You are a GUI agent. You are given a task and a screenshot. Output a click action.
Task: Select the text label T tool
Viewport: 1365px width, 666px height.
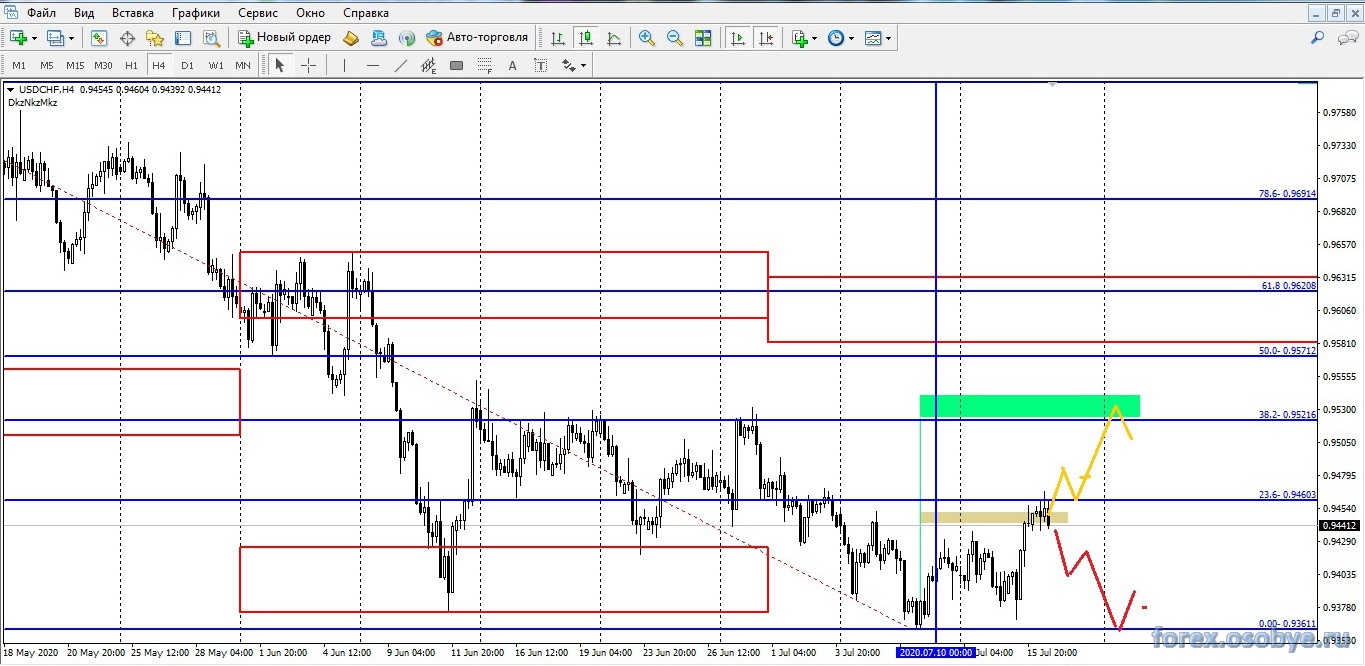tap(541, 65)
